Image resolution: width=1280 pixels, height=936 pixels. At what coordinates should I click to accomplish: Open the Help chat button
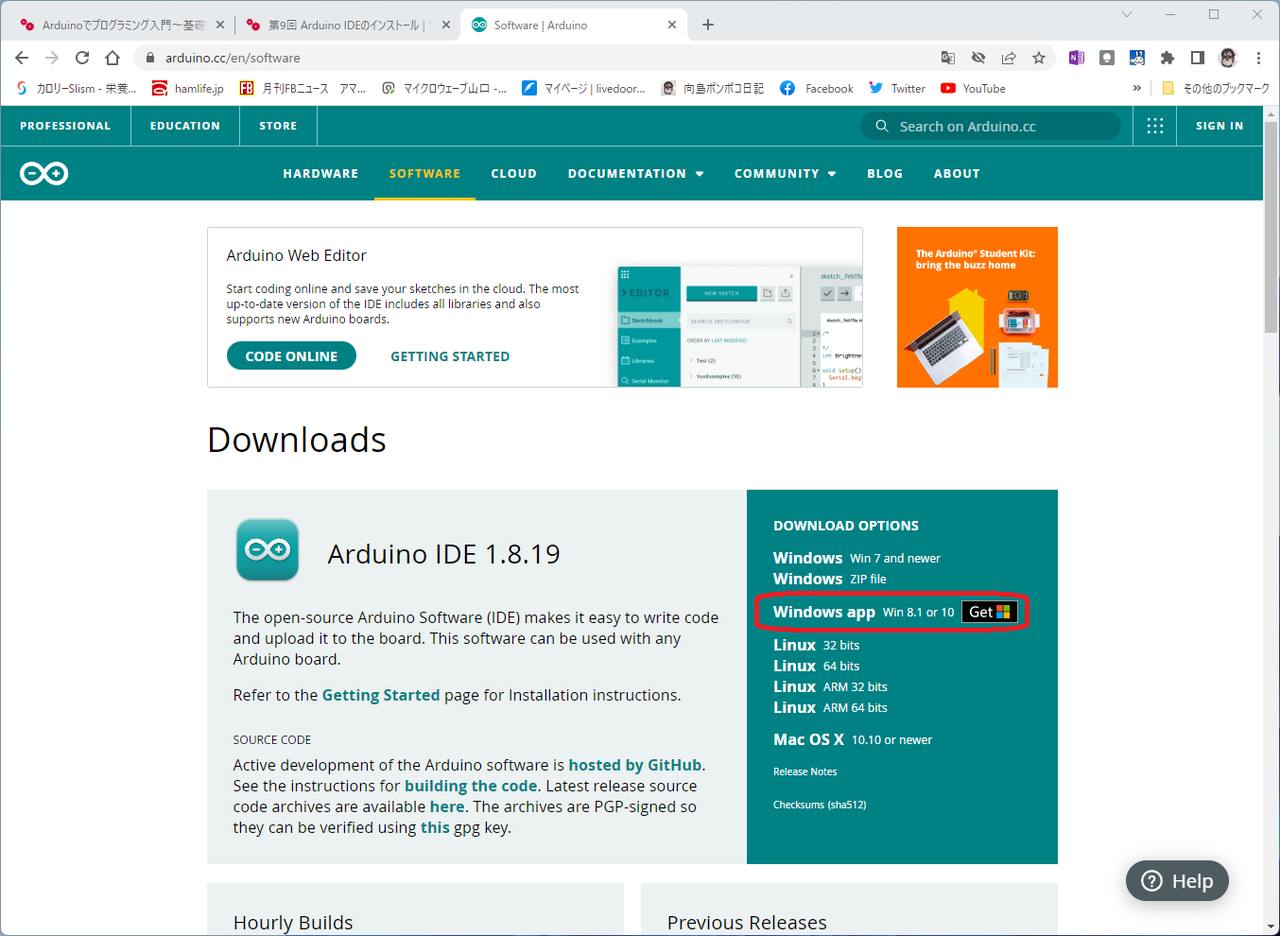[1177, 881]
